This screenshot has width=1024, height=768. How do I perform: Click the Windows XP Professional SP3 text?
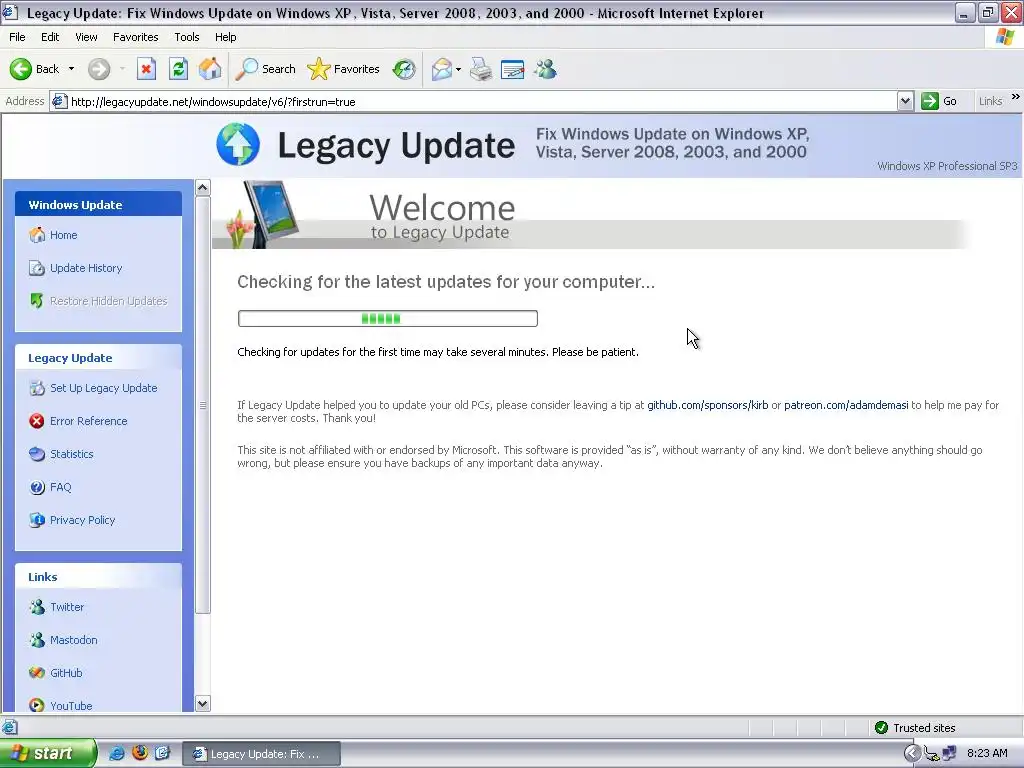pyautogui.click(x=947, y=166)
